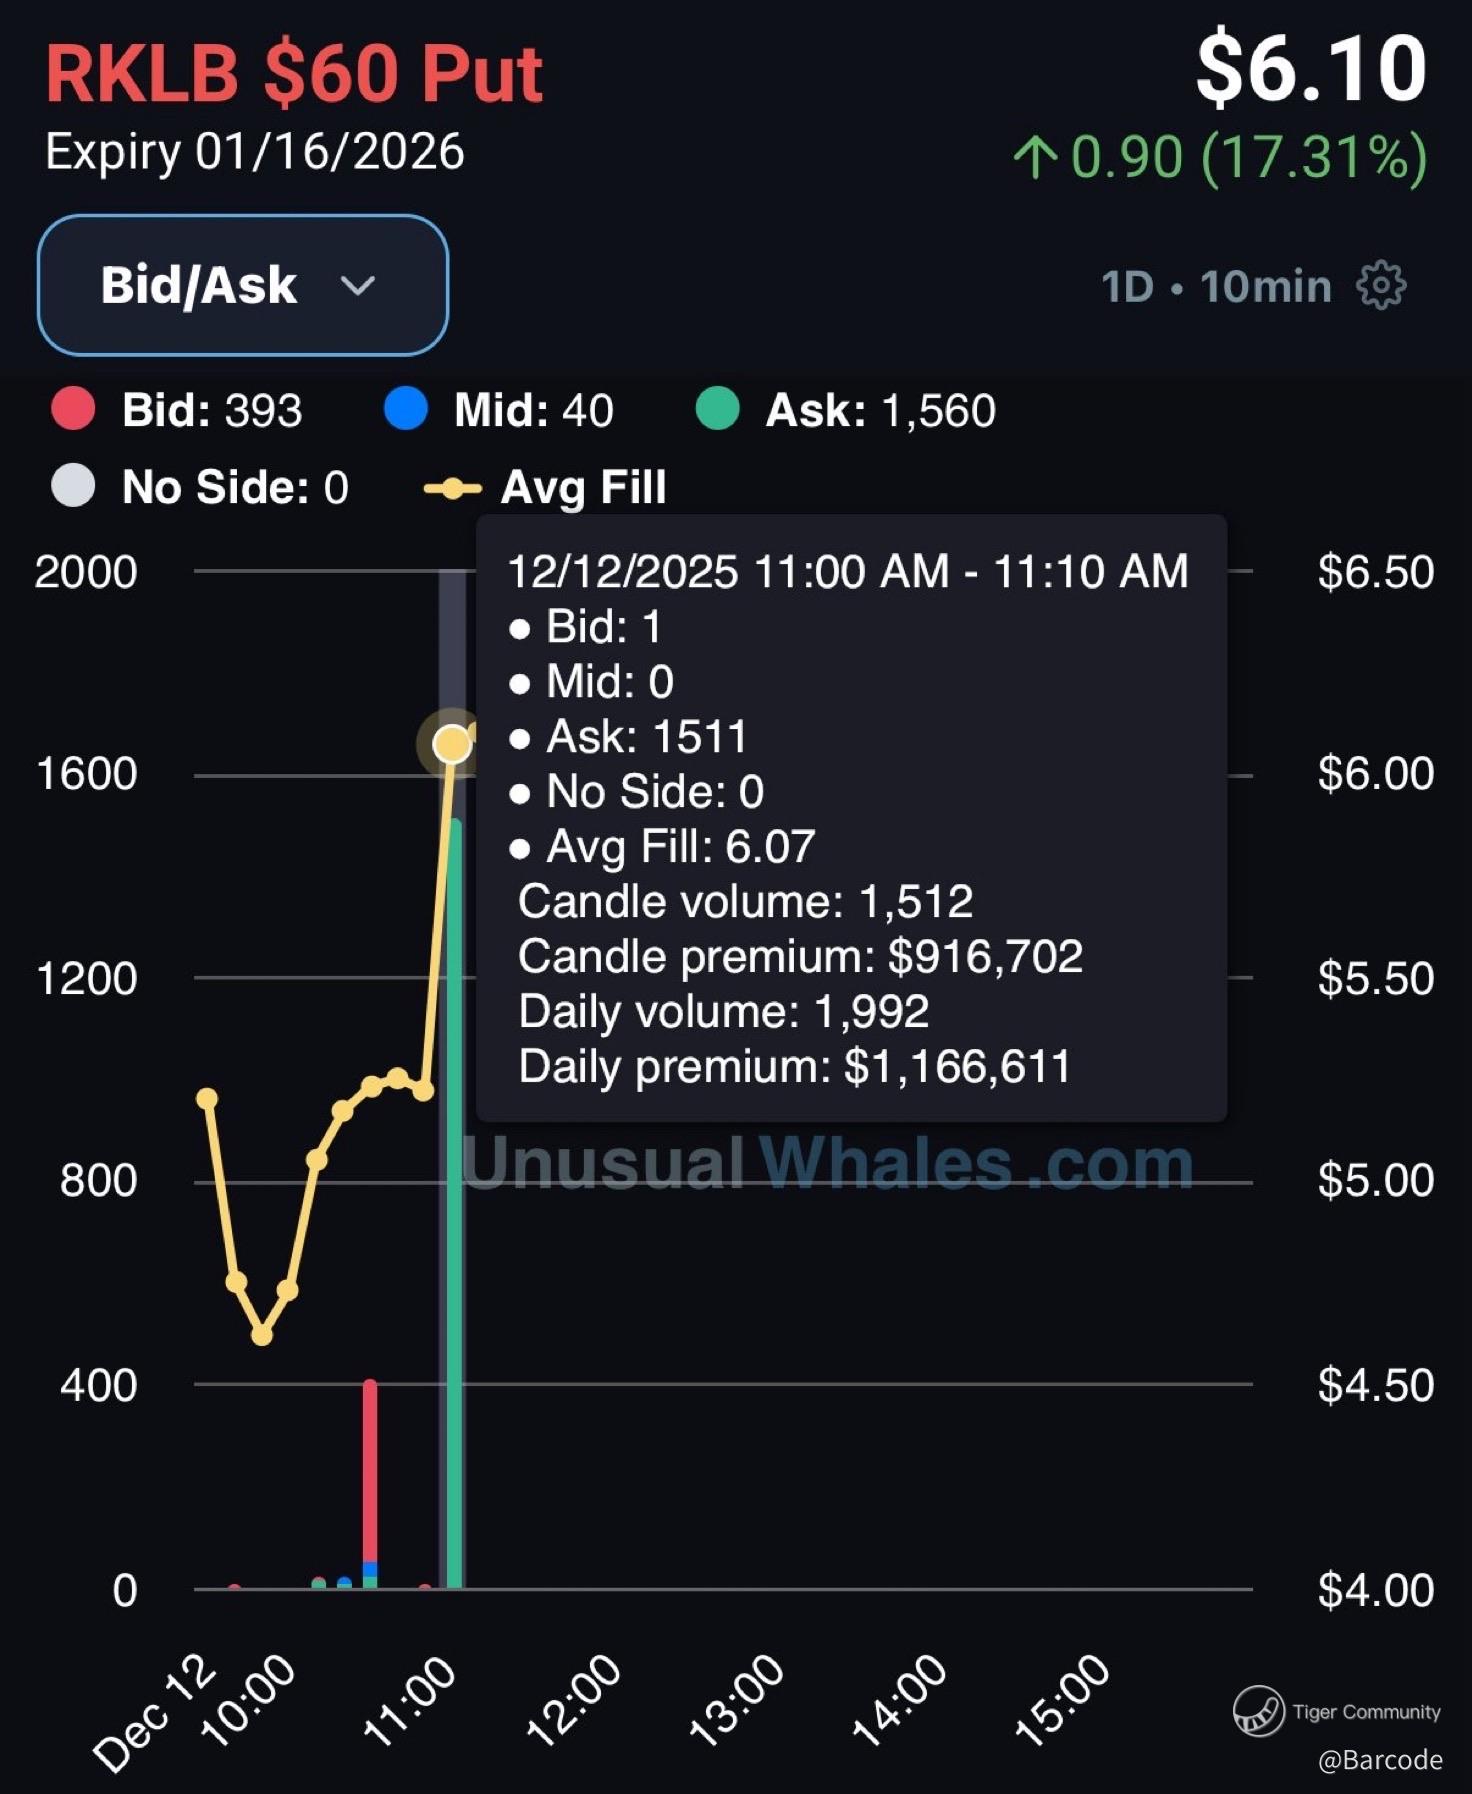Click the Avg Fill legend line marker
Viewport: 1472px width, 1794px height.
click(452, 489)
